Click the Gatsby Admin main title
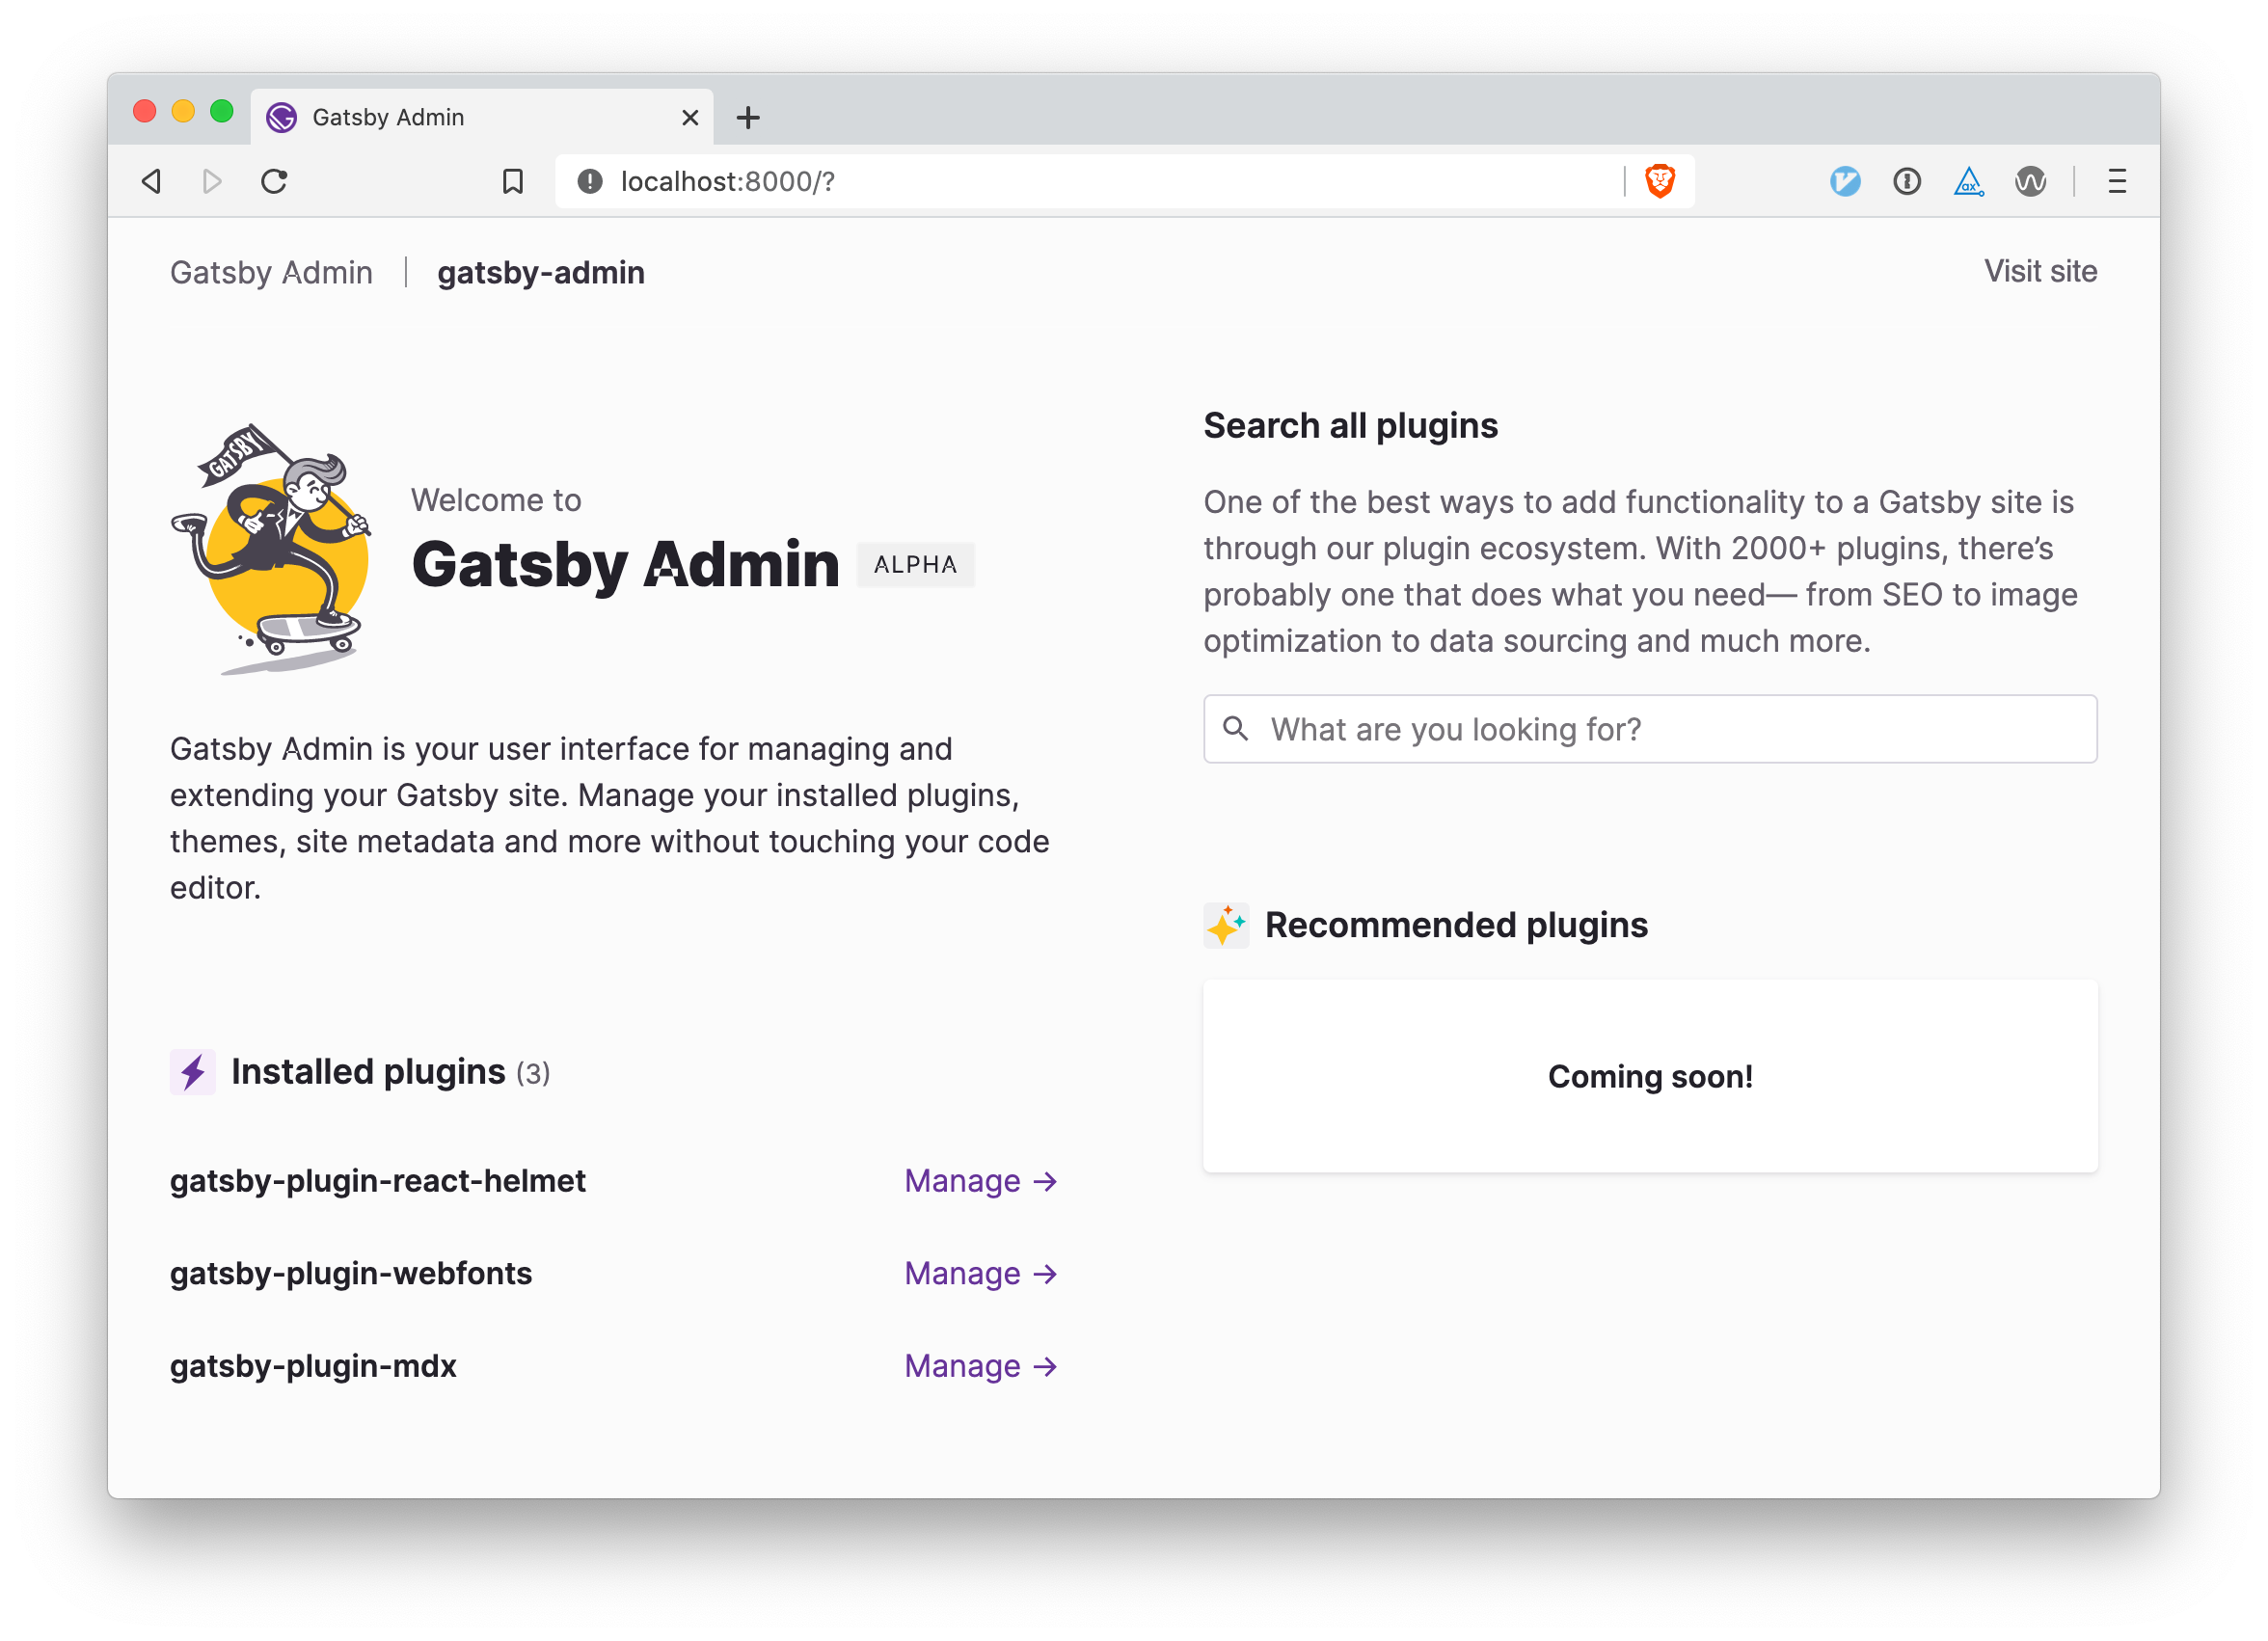 click(x=626, y=565)
